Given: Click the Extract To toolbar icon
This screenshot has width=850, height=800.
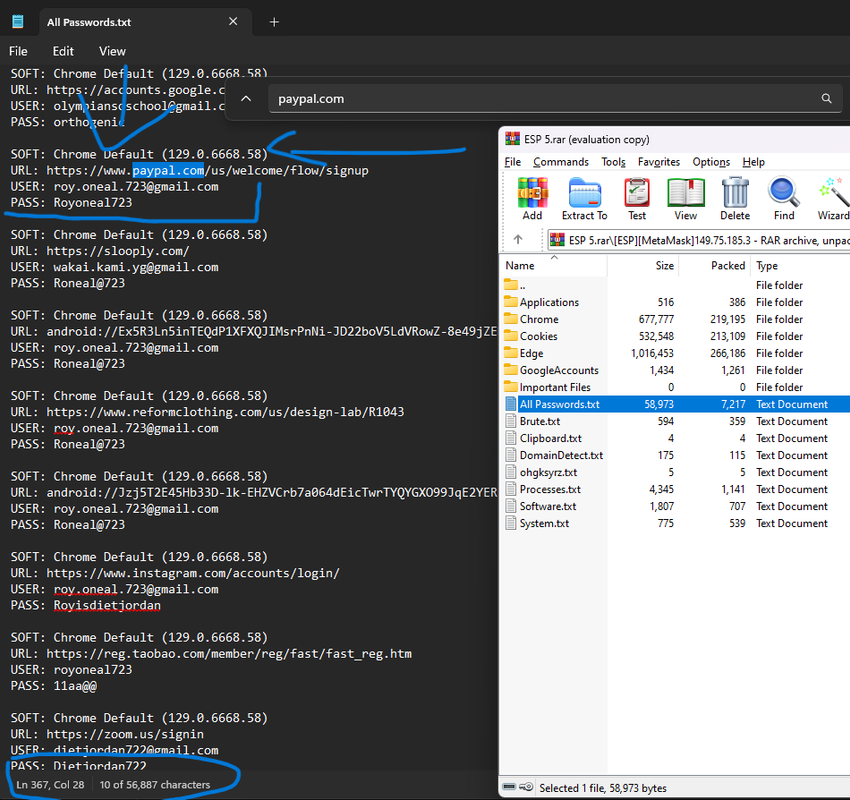Looking at the screenshot, I should 584,193.
